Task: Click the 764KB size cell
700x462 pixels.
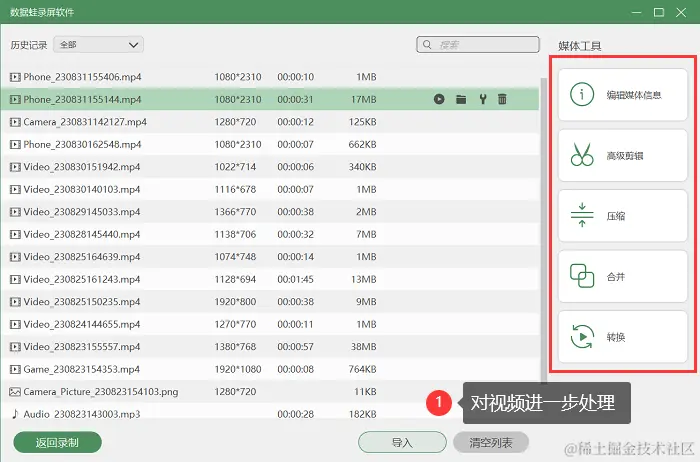Action: [362, 369]
